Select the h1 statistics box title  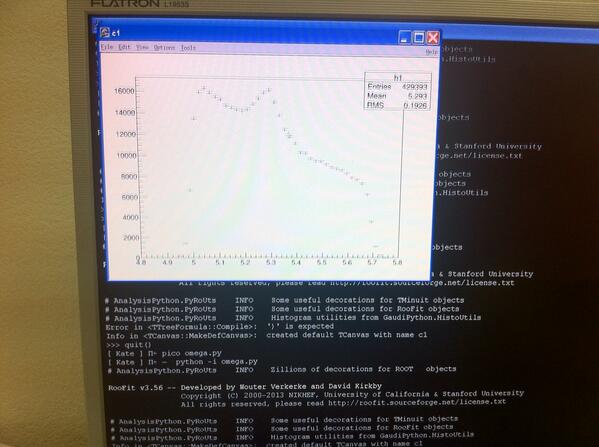pyautogui.click(x=398, y=78)
